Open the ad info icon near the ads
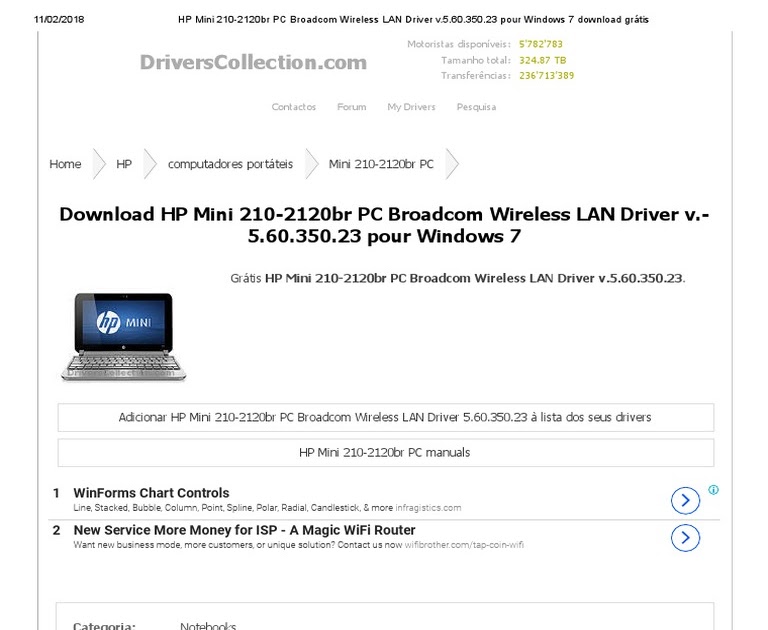The width and height of the screenshot is (768, 630). click(713, 489)
